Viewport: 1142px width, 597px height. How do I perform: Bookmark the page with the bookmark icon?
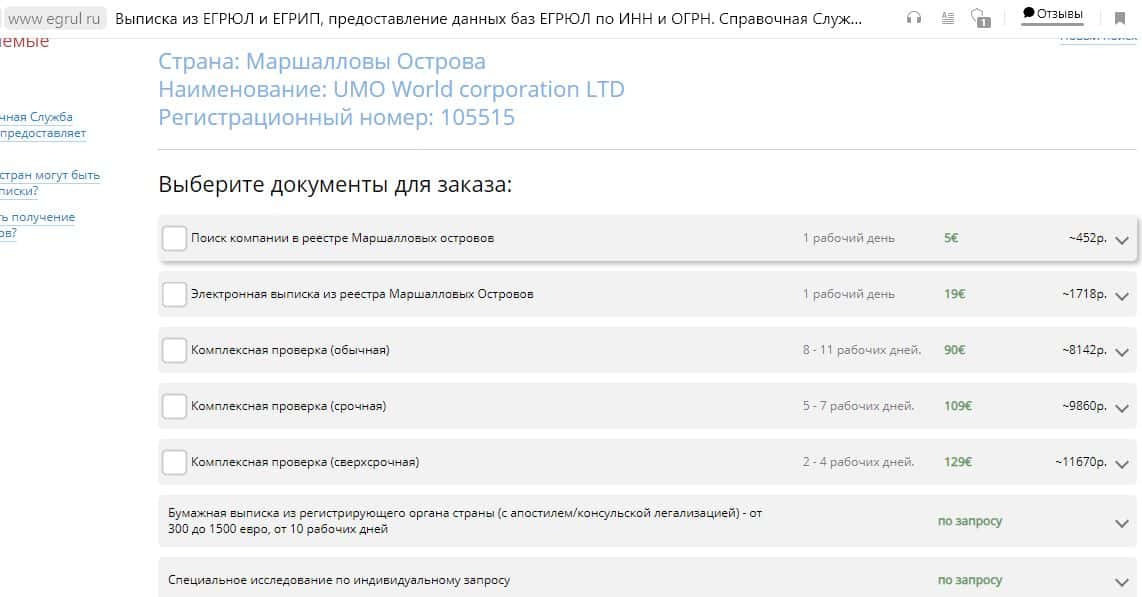coord(1119,18)
